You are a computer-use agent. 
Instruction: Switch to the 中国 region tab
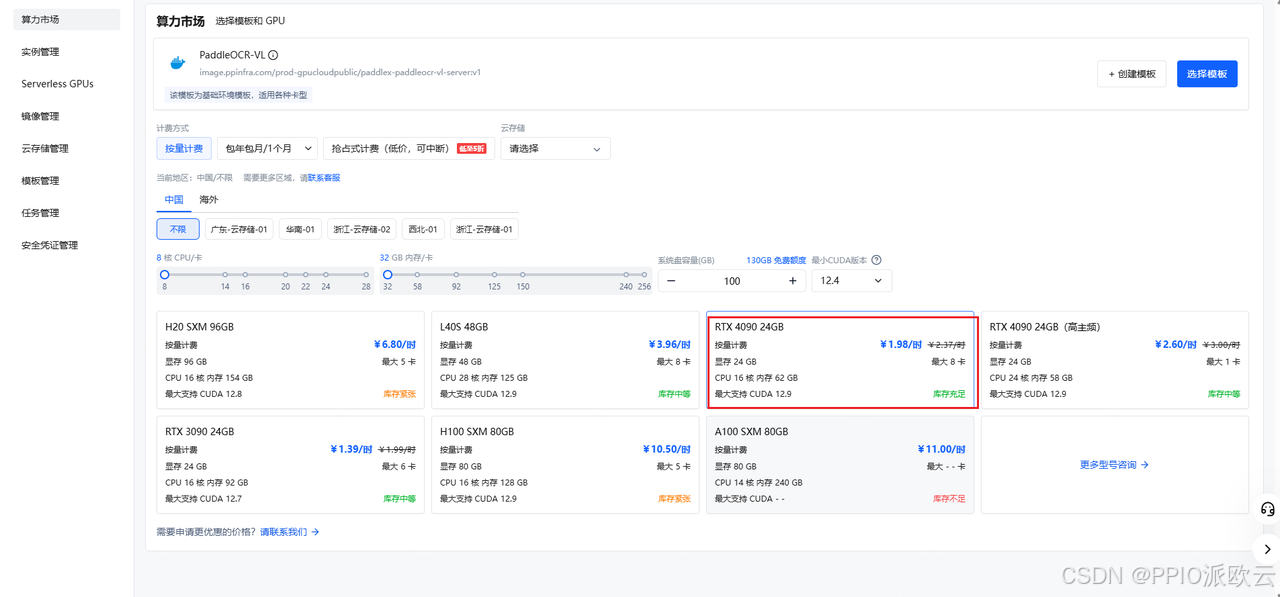click(174, 200)
